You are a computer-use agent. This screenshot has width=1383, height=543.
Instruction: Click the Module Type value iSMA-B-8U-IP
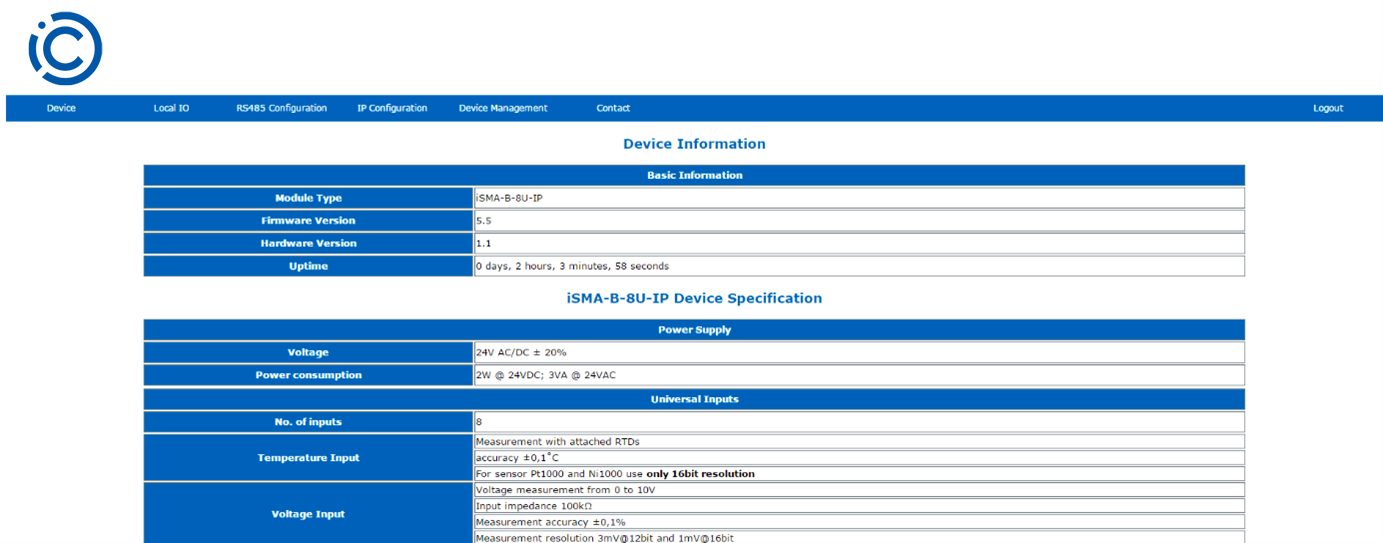pos(509,198)
